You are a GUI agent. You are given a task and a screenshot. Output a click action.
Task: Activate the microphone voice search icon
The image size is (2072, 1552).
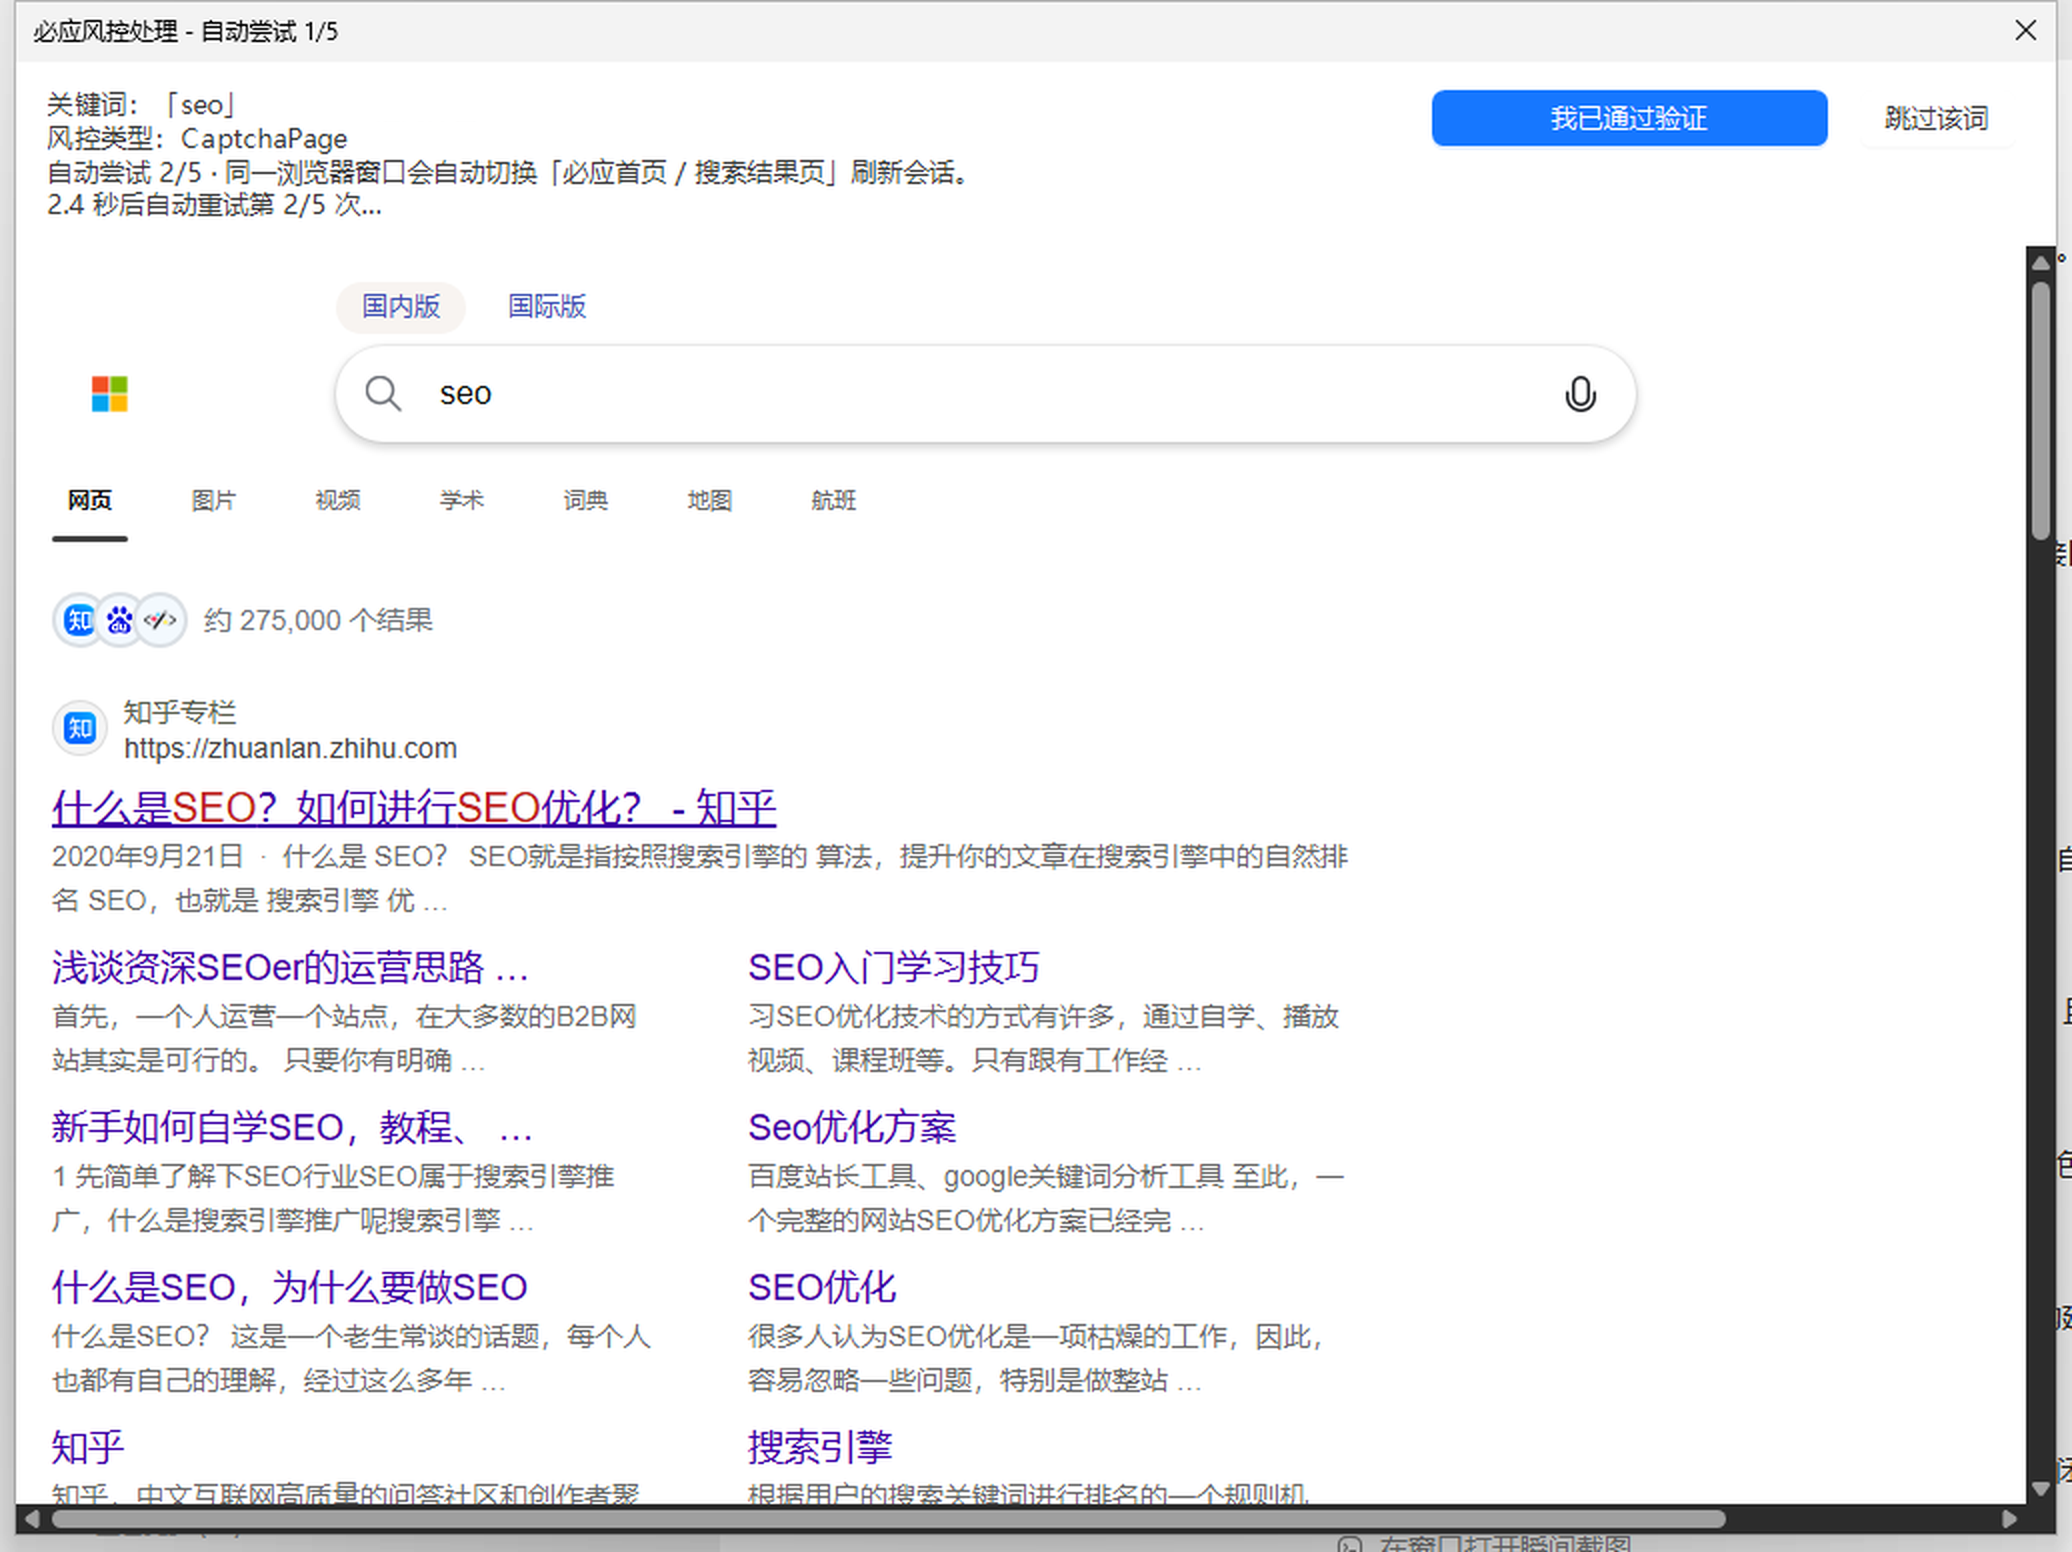pos(1580,394)
